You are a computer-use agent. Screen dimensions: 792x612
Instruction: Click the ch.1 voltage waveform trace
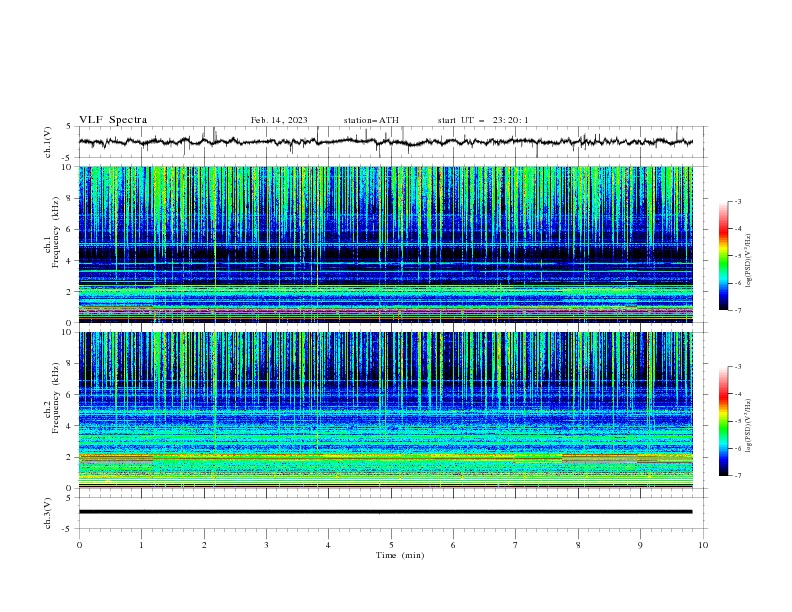click(385, 142)
